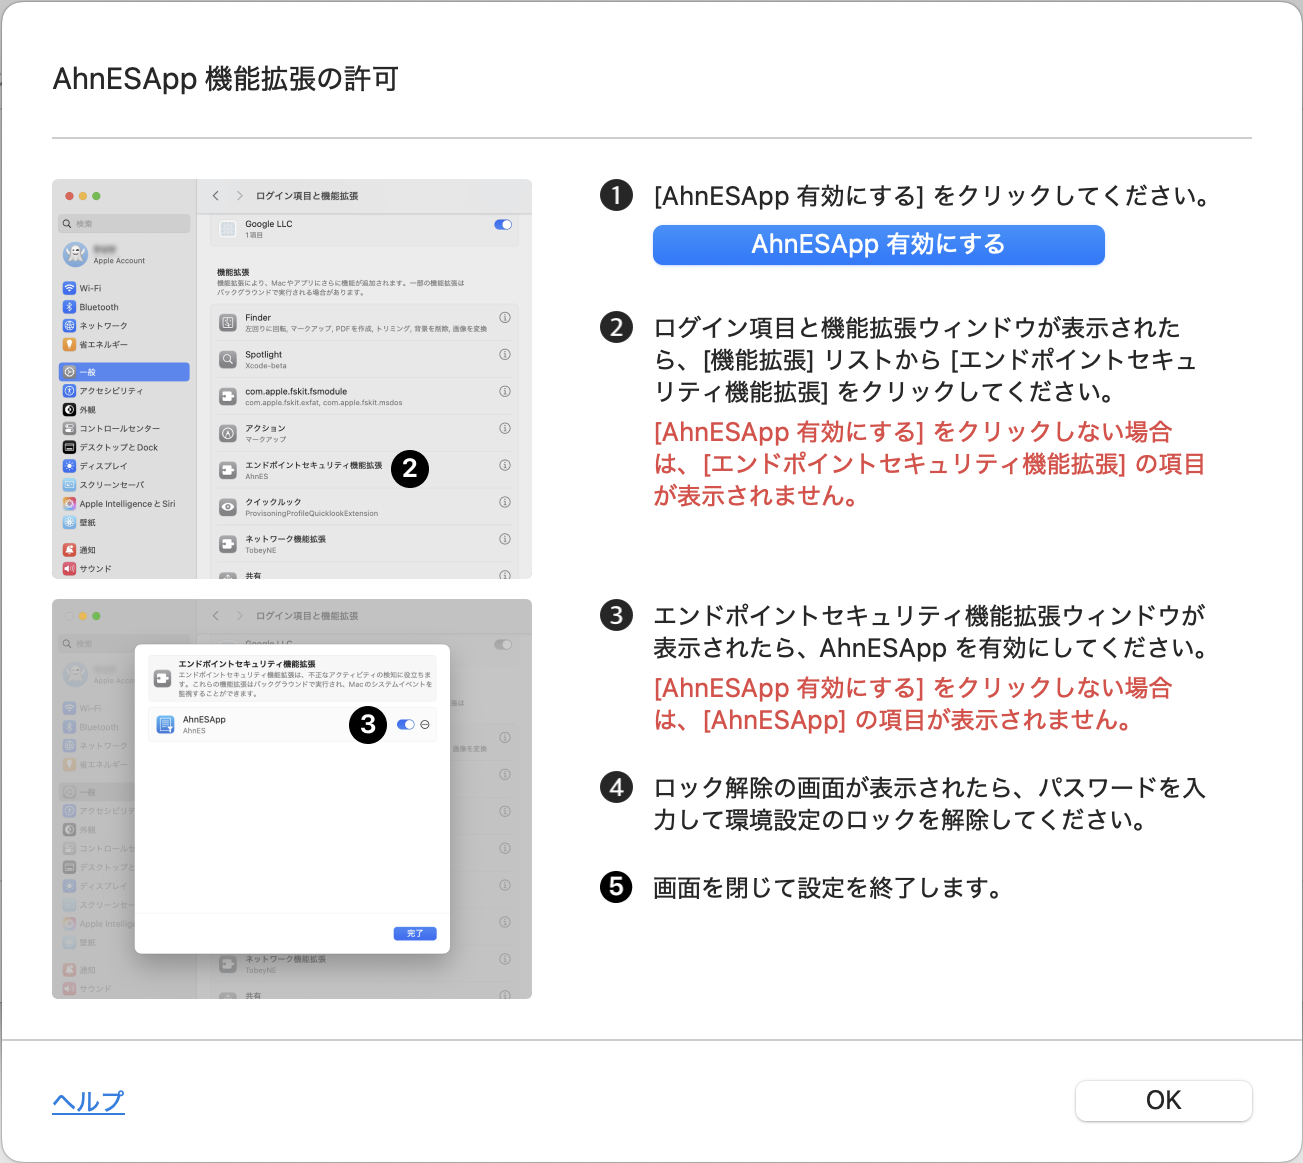Click back chevron in upper illustration header
Screen dimensions: 1303x1163
216,196
